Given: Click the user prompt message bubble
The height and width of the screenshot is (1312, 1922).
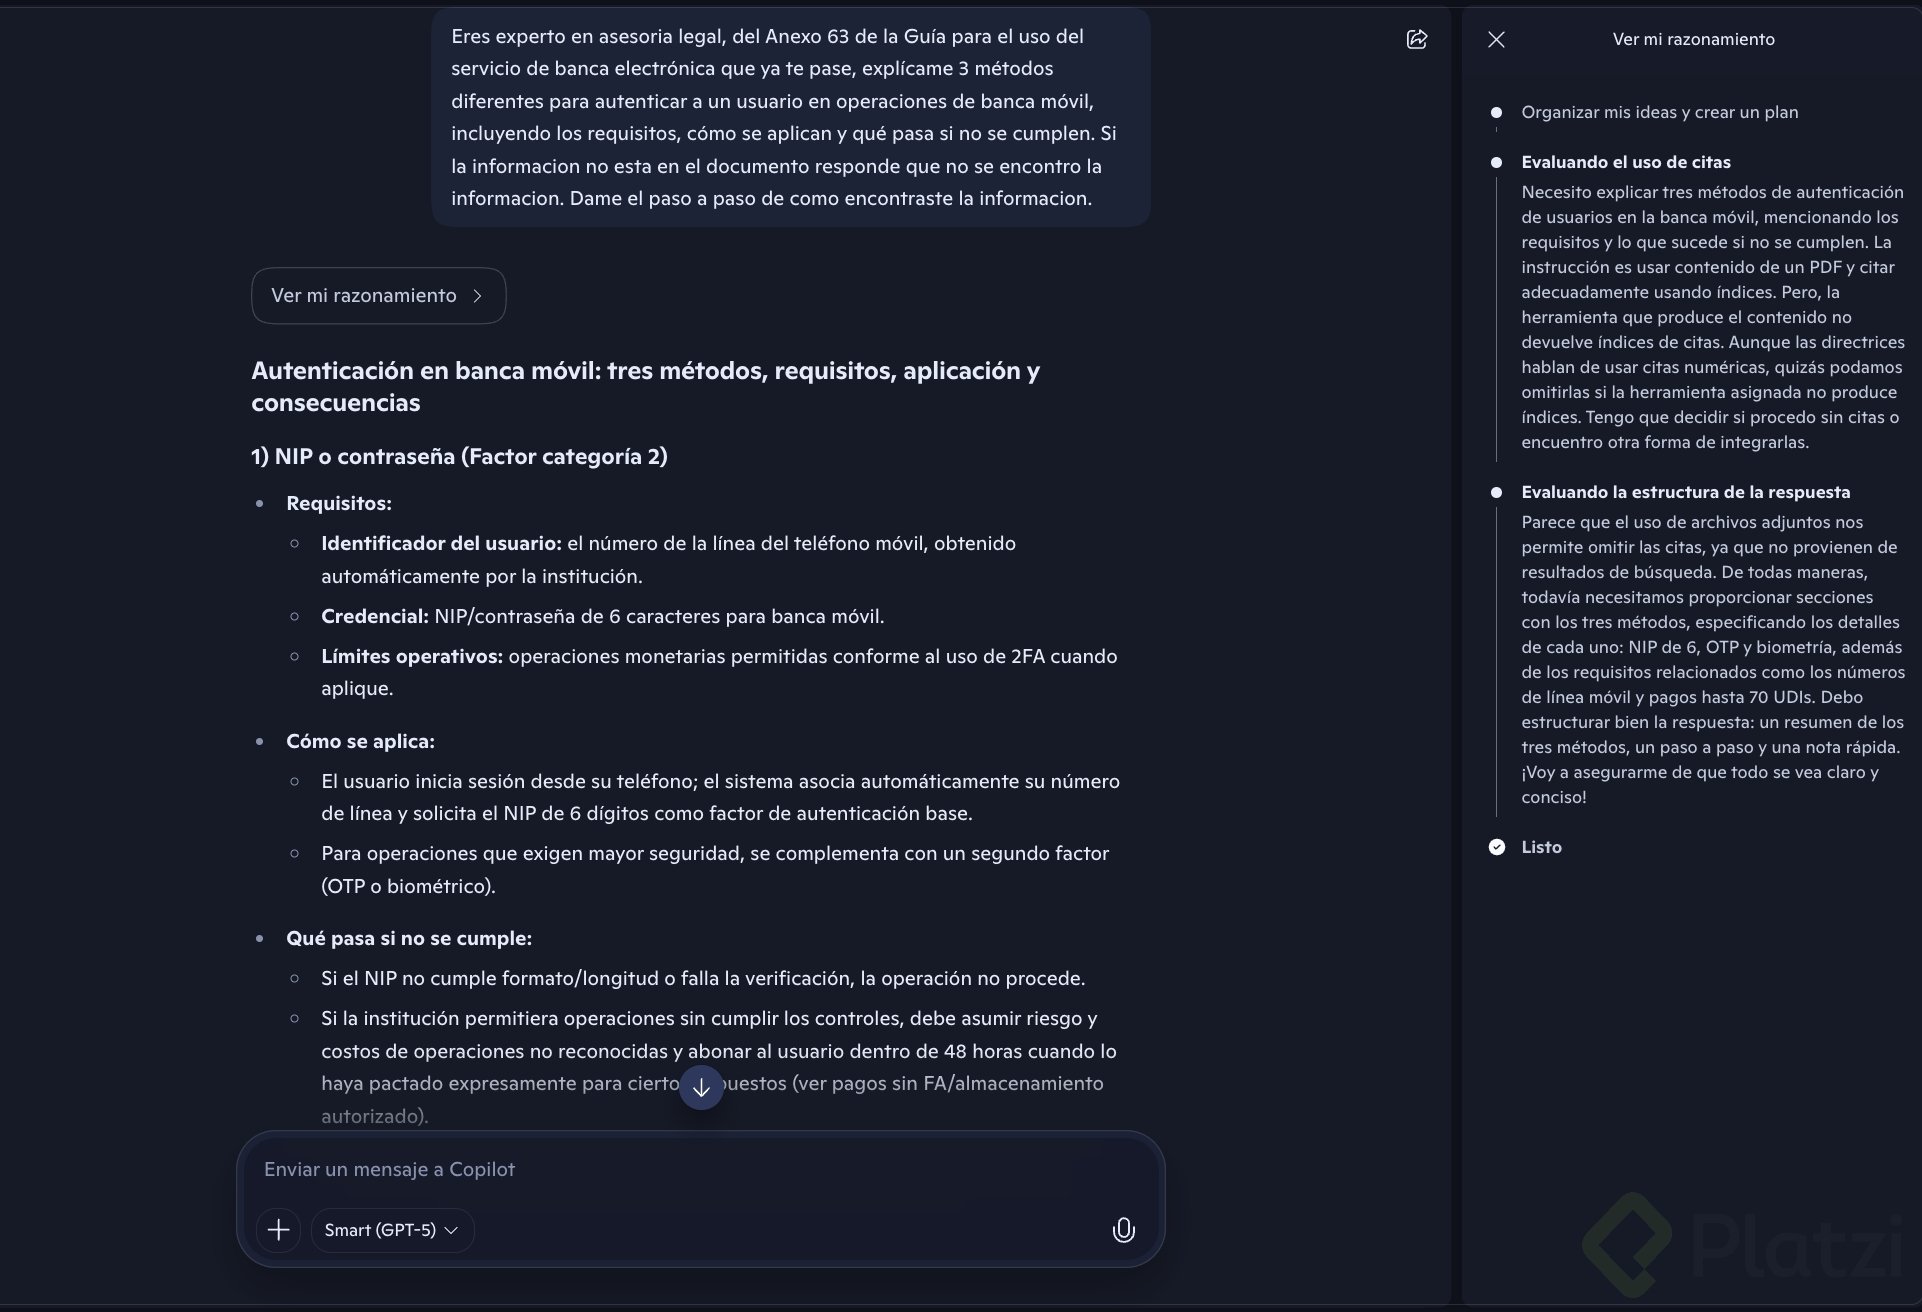Looking at the screenshot, I should click(x=790, y=117).
